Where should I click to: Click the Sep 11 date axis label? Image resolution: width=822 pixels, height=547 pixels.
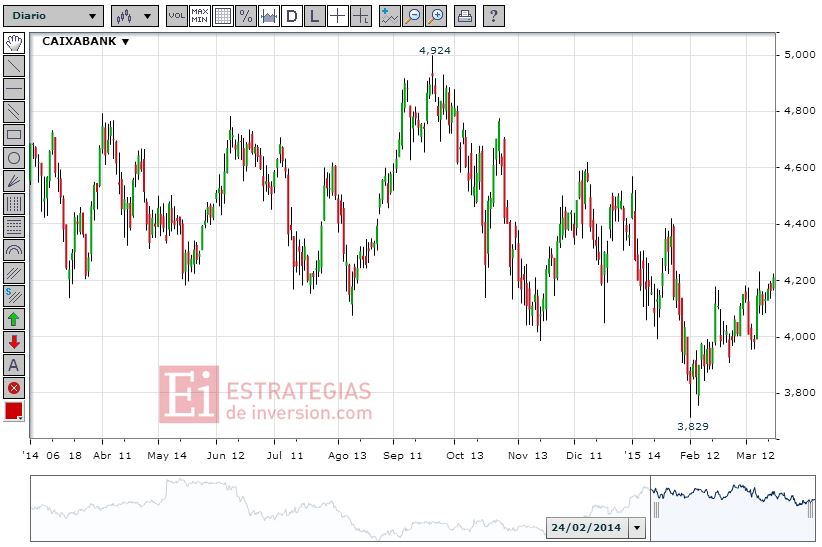pos(403,455)
